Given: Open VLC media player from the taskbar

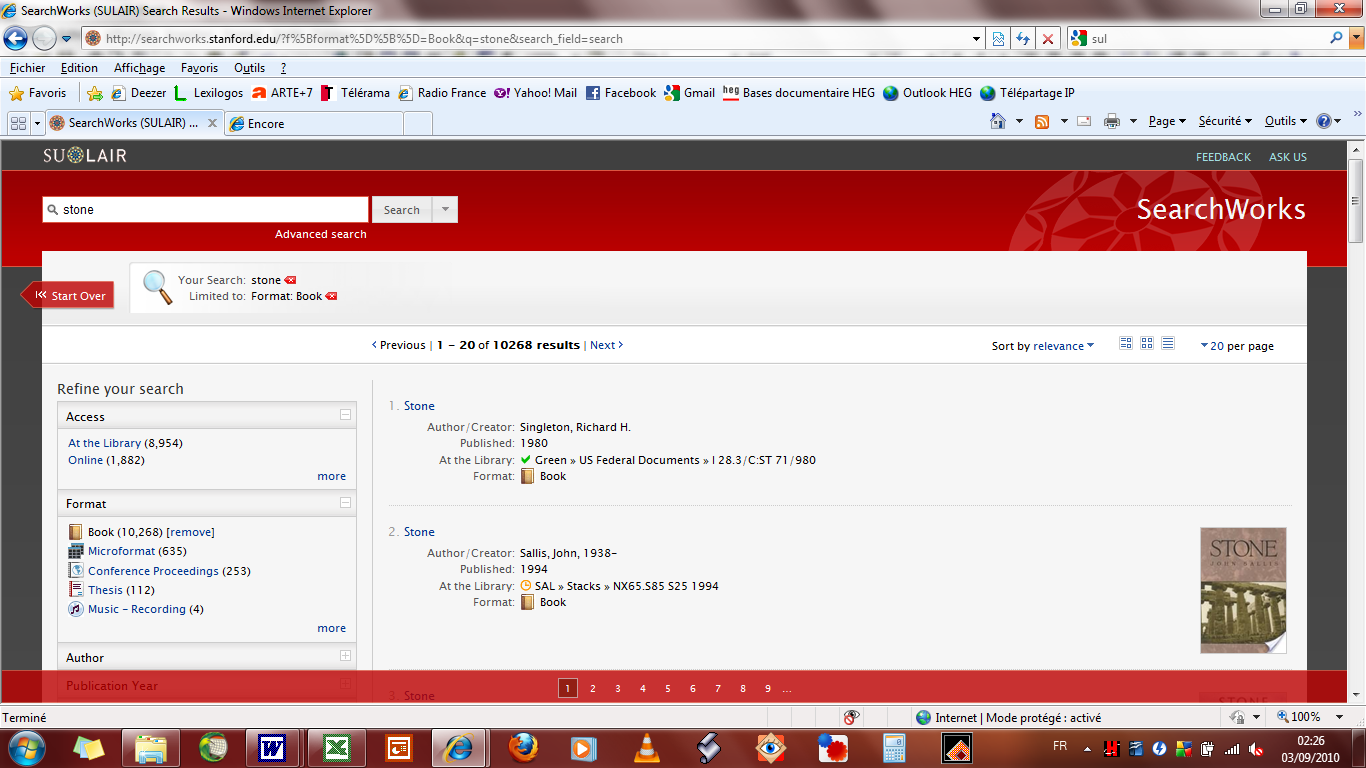Looking at the screenshot, I should coord(647,747).
